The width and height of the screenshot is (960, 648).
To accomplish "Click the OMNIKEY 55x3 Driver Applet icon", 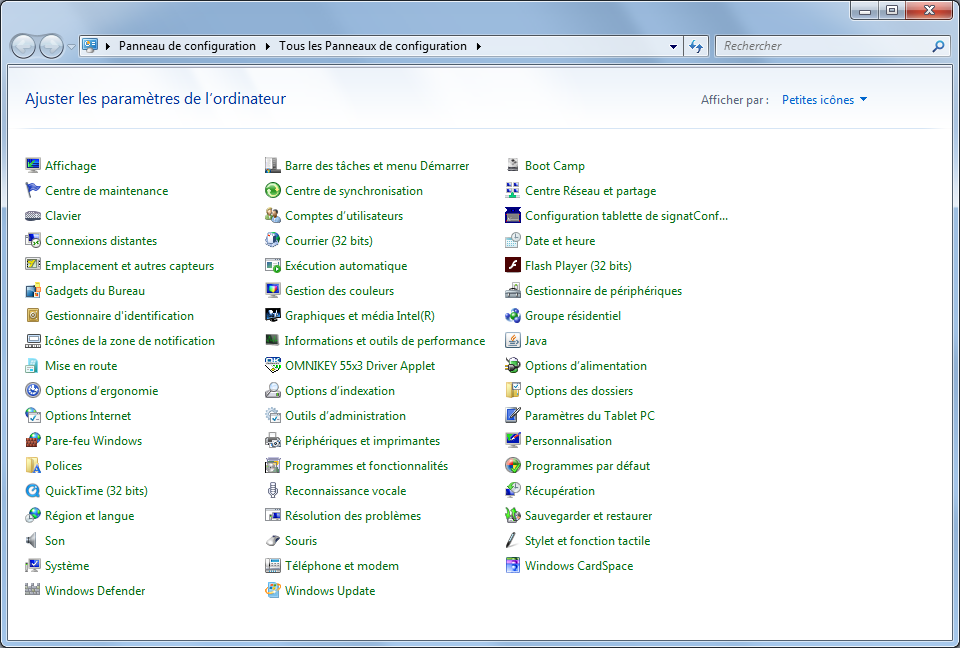I will point(272,366).
